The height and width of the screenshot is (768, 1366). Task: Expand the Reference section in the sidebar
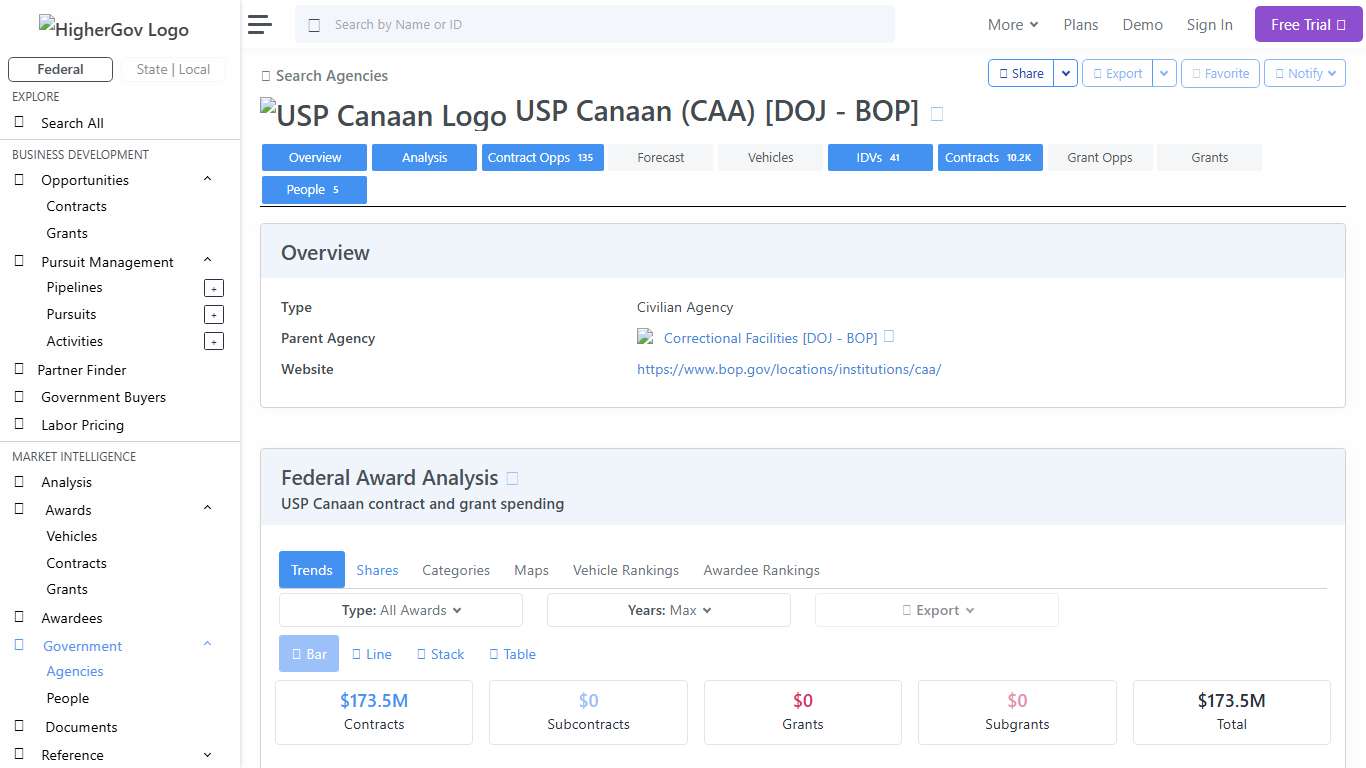[207, 754]
